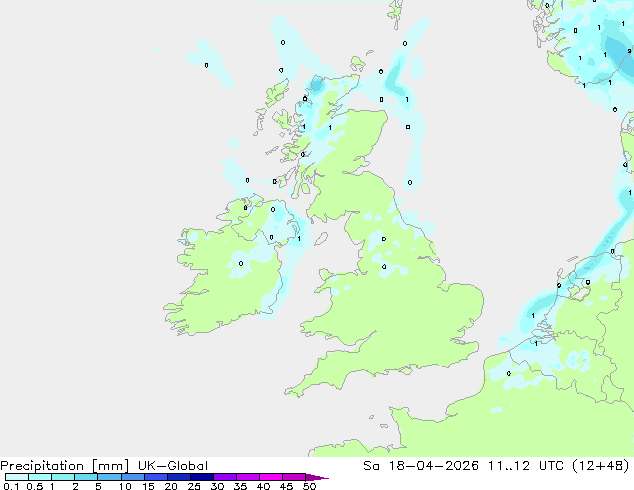Select the 0.5–1 mm legend color swatch
This screenshot has width=634, height=490.
pyautogui.click(x=40, y=477)
